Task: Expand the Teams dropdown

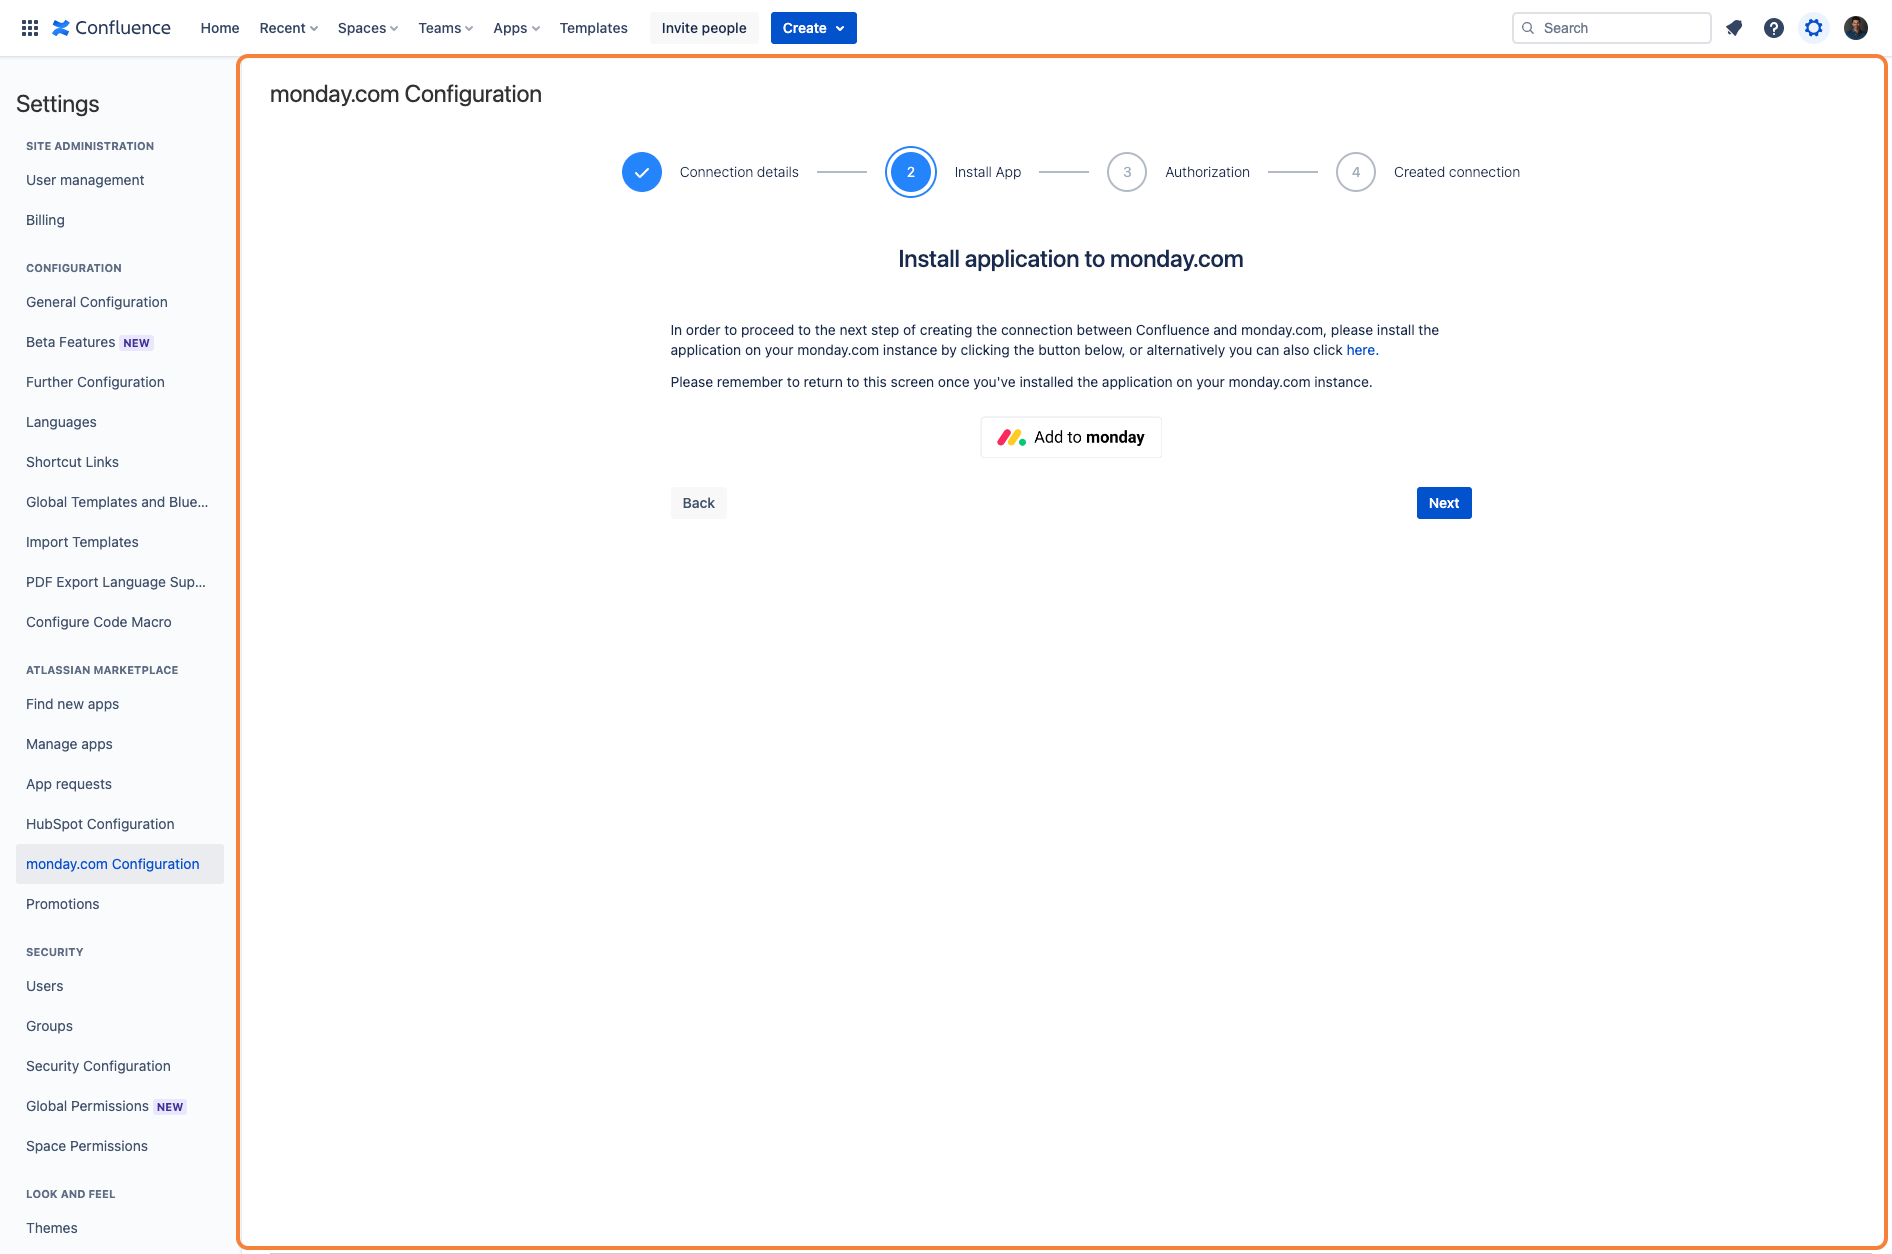Action: click(445, 28)
